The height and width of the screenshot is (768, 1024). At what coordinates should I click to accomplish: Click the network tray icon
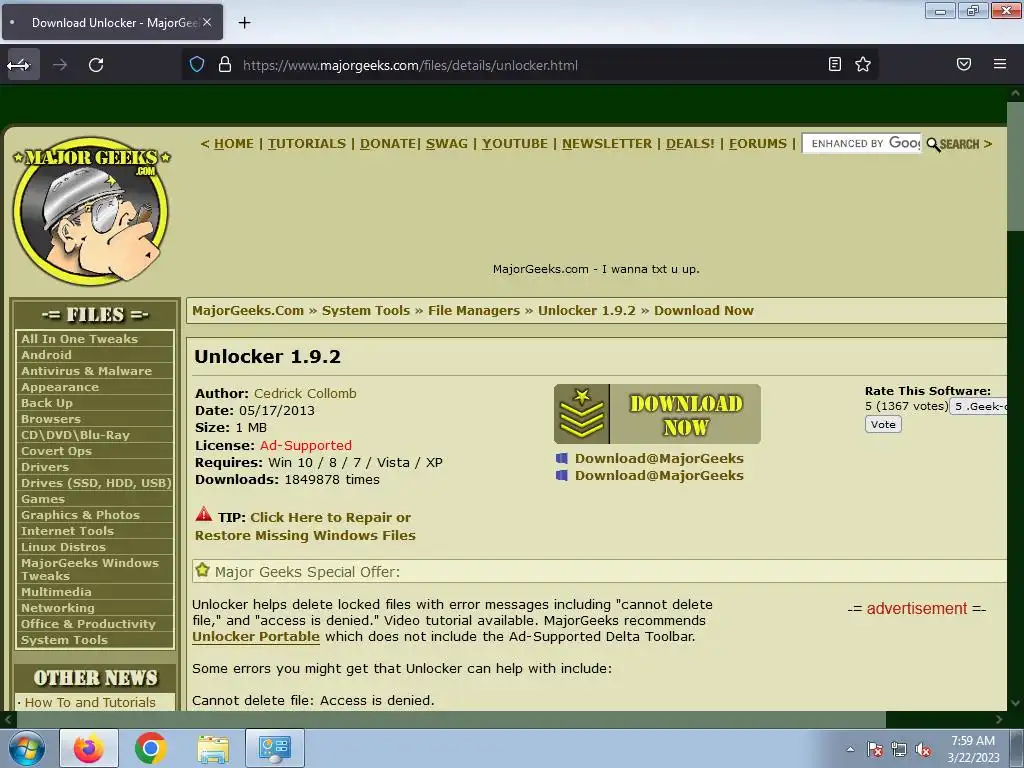[x=899, y=750]
